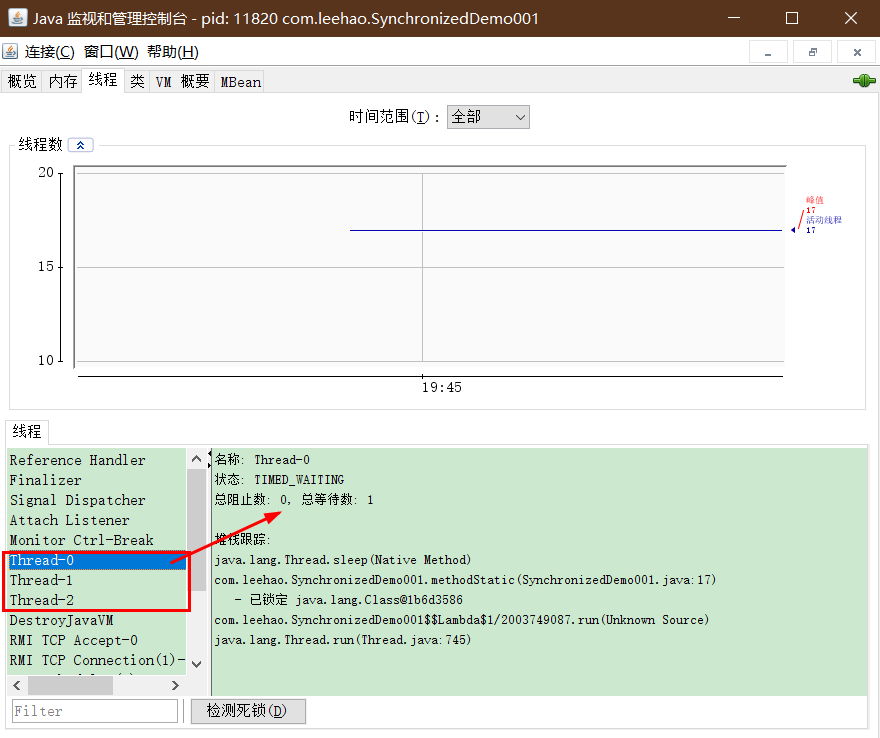
Task: Click the blue live thread line
Action: coord(566,230)
